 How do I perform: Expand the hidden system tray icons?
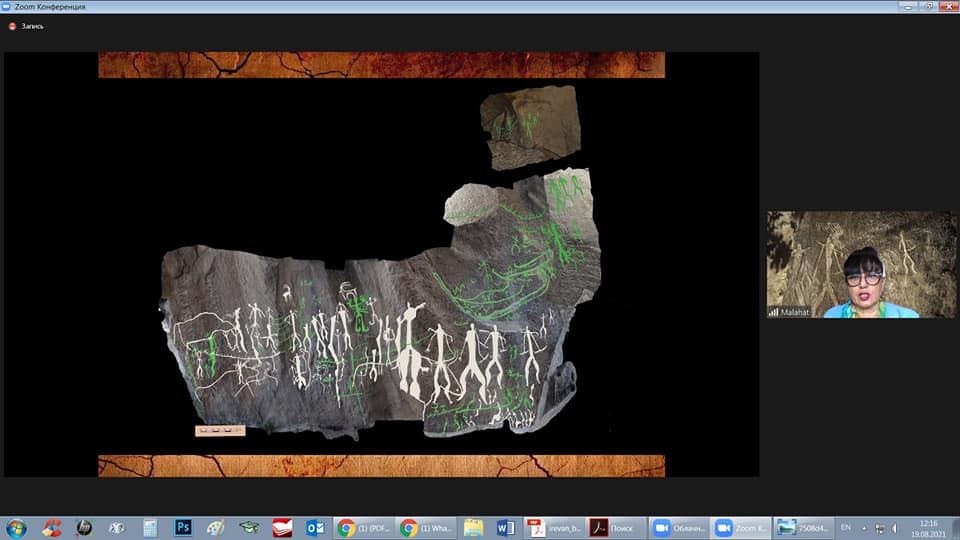point(867,528)
